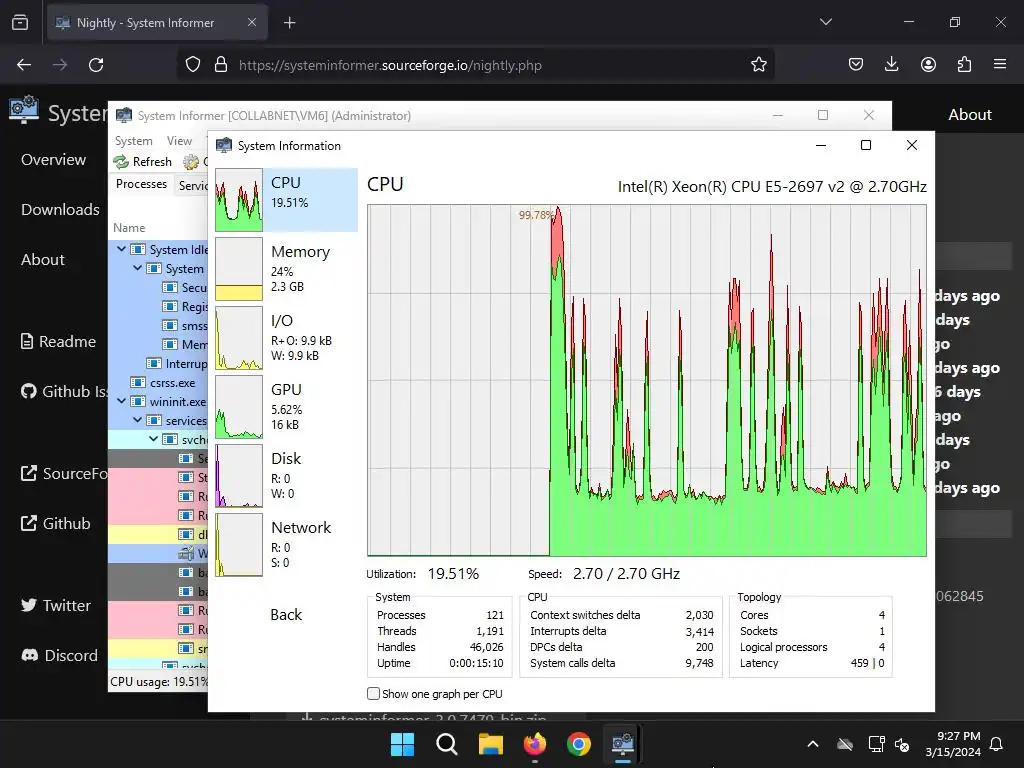Screen dimensions: 1024x768
Task: Click the Refresh icon in System Informer toolbar
Action: (x=121, y=161)
